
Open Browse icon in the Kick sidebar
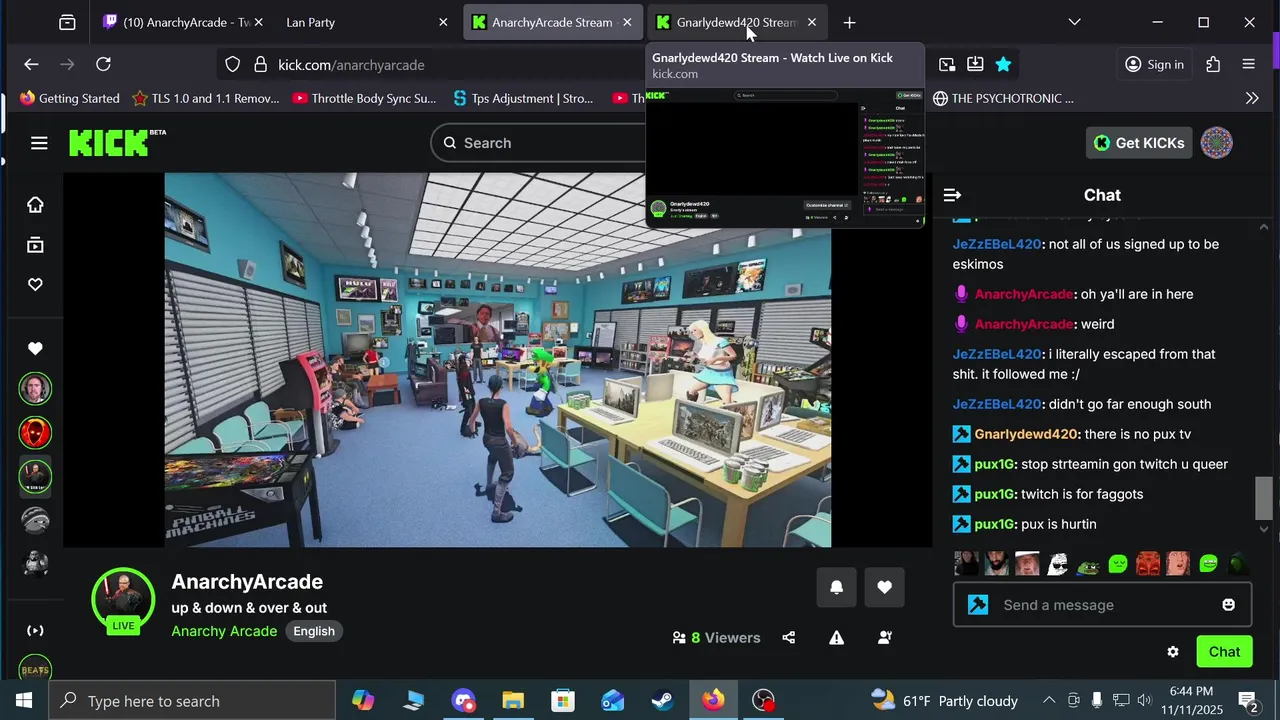click(x=35, y=245)
